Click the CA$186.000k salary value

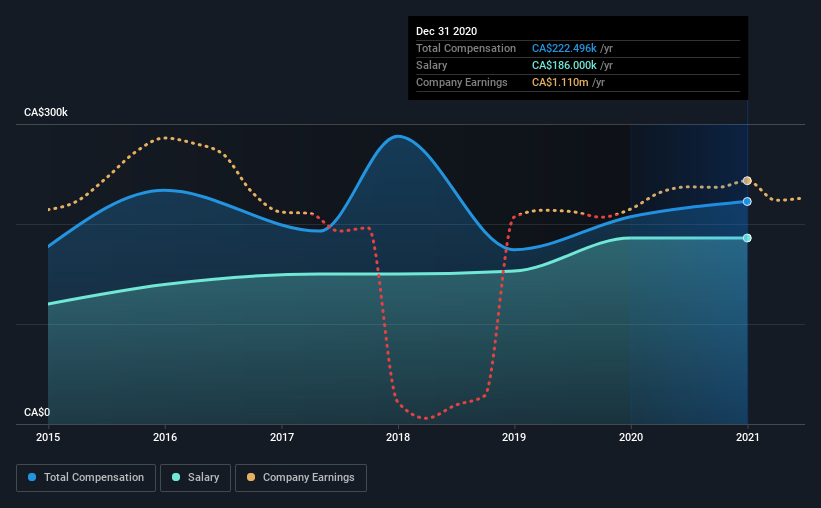point(564,65)
